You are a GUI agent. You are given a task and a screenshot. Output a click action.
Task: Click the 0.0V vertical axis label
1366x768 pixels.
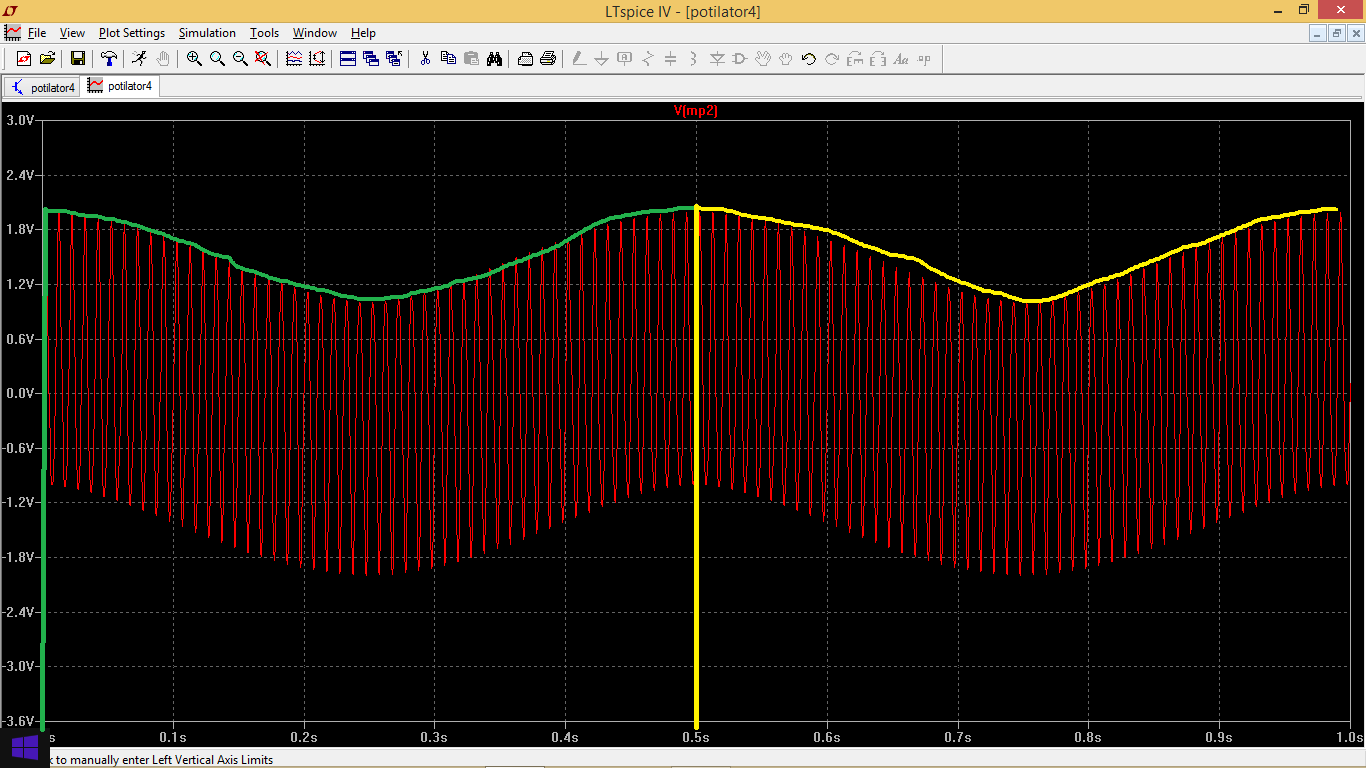[21, 393]
